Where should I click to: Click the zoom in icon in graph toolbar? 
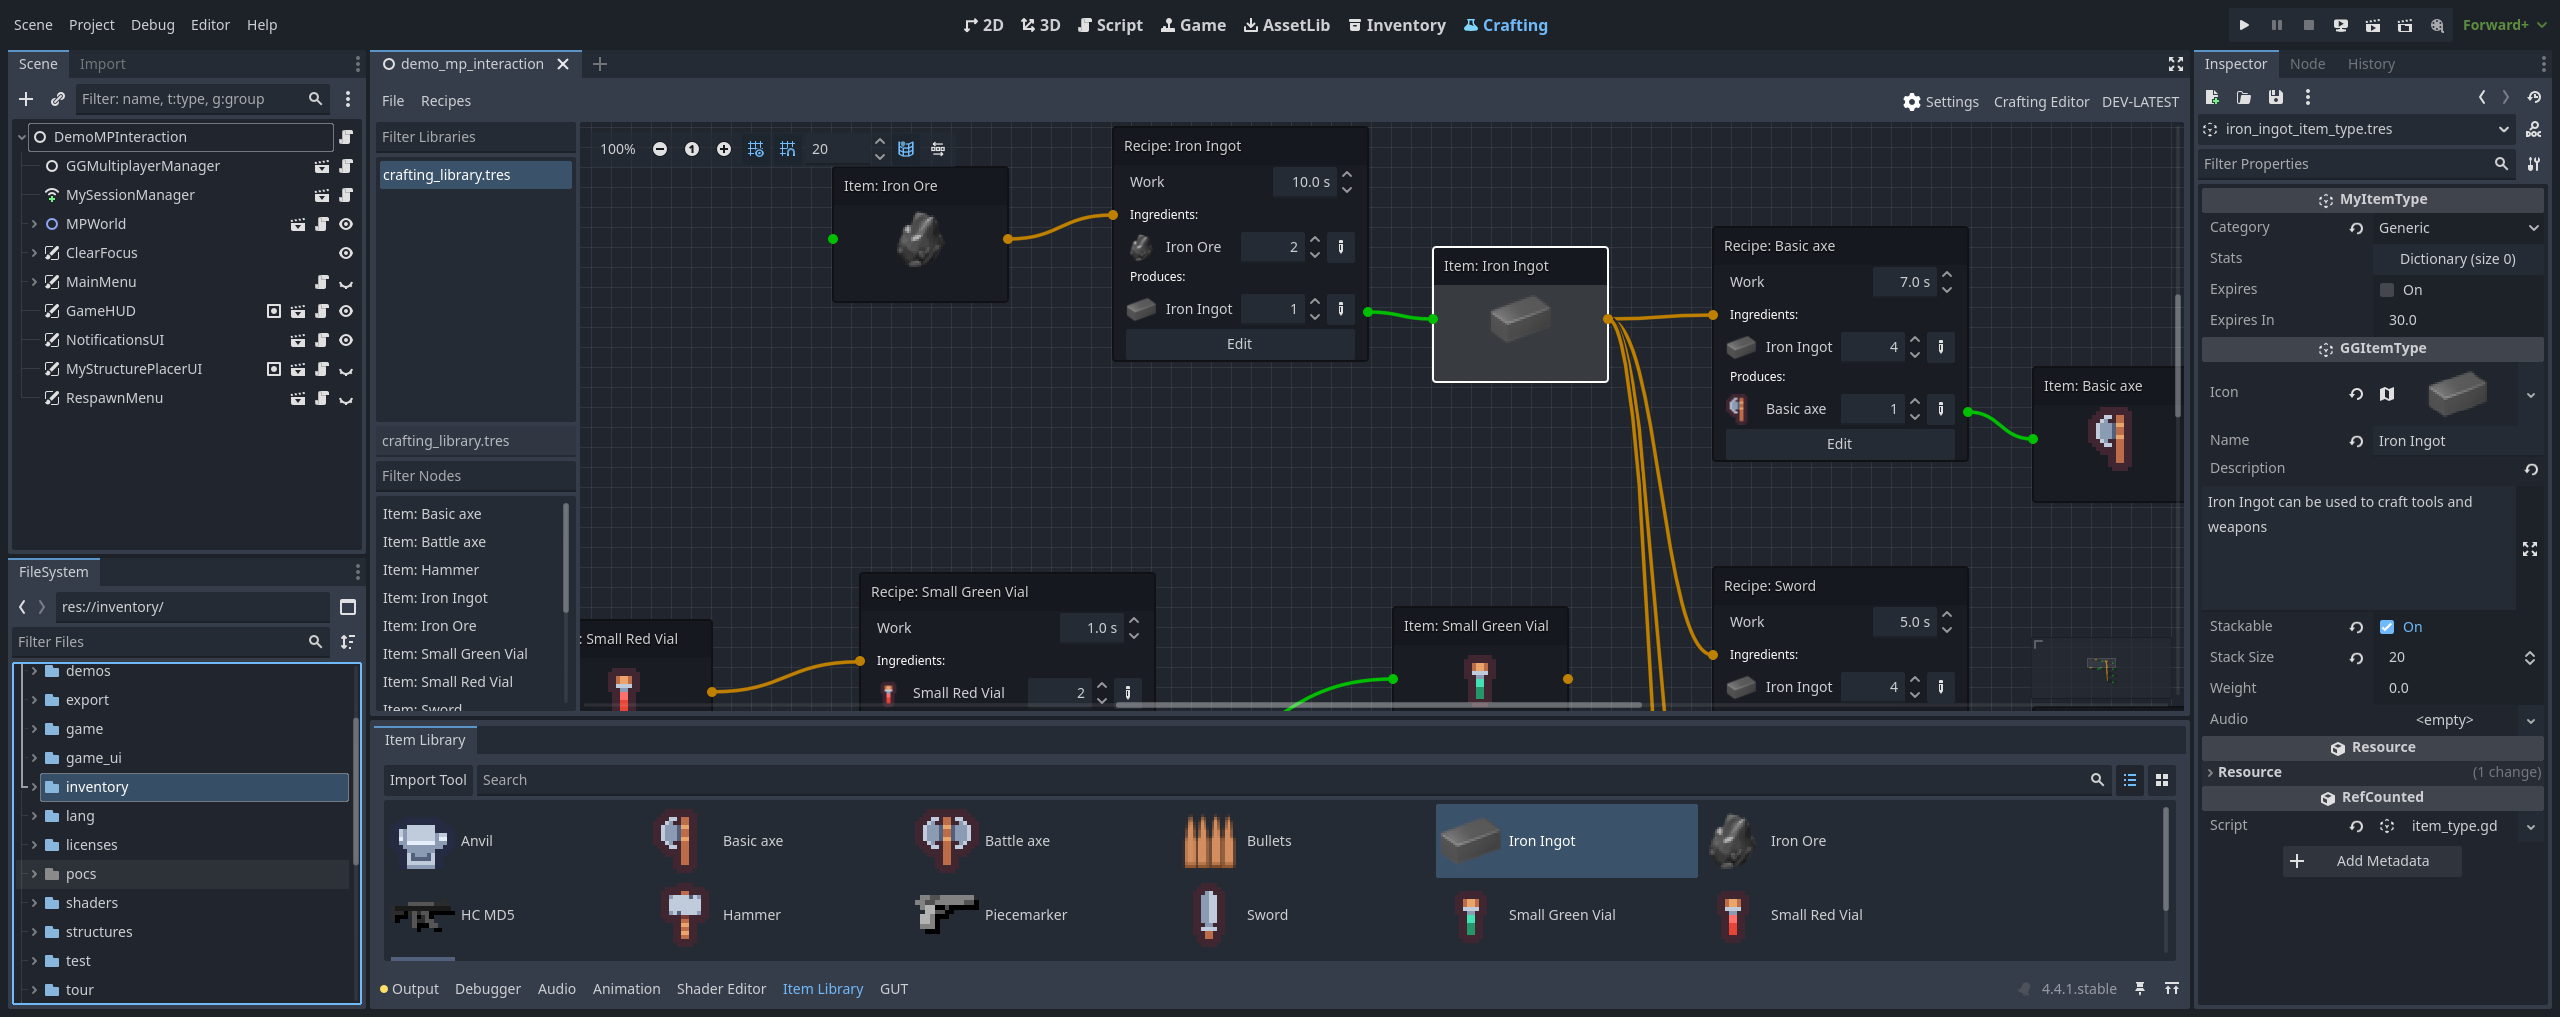coord(723,149)
